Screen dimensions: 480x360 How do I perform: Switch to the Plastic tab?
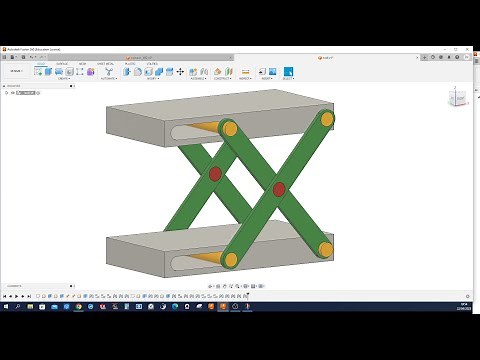130,64
